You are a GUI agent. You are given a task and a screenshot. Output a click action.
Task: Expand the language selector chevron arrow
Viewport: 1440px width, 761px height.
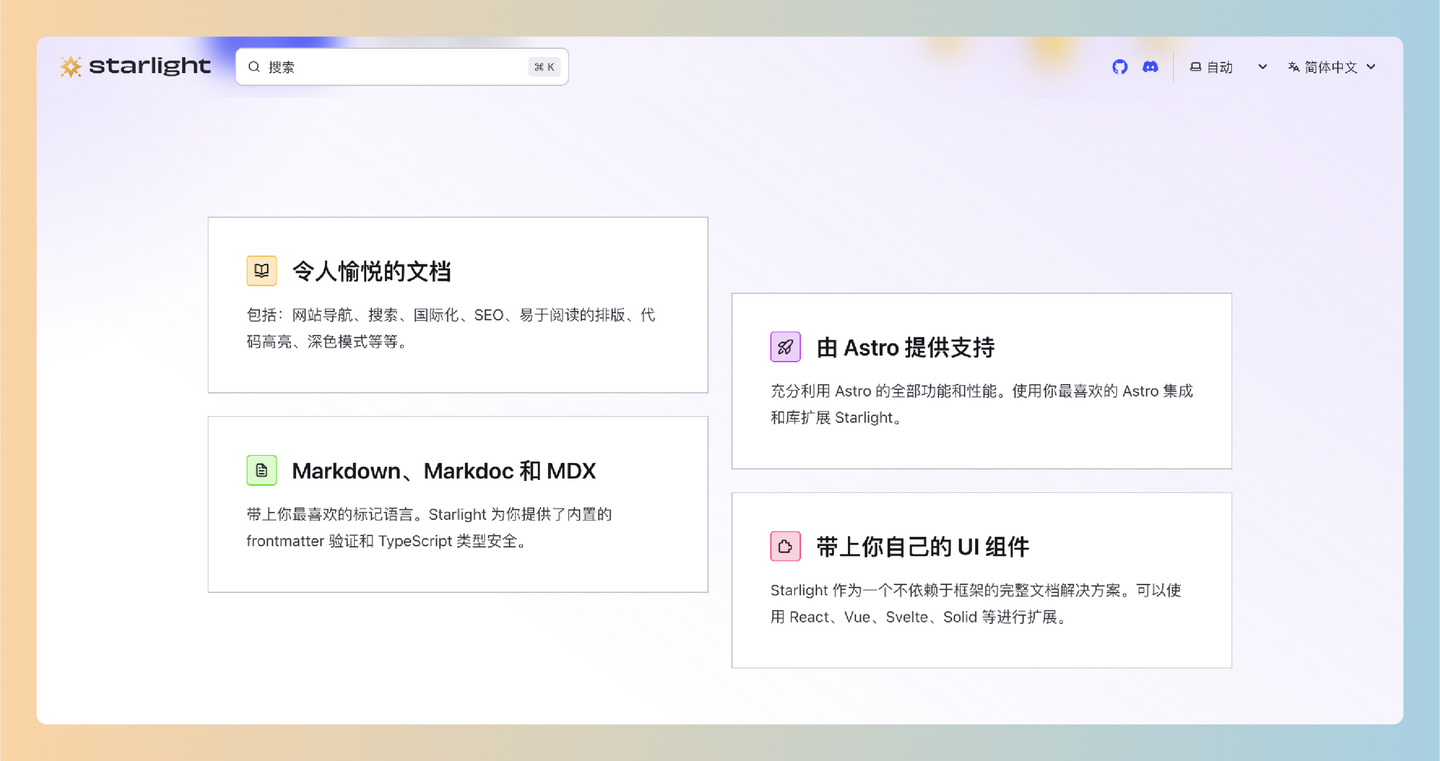[1371, 67]
